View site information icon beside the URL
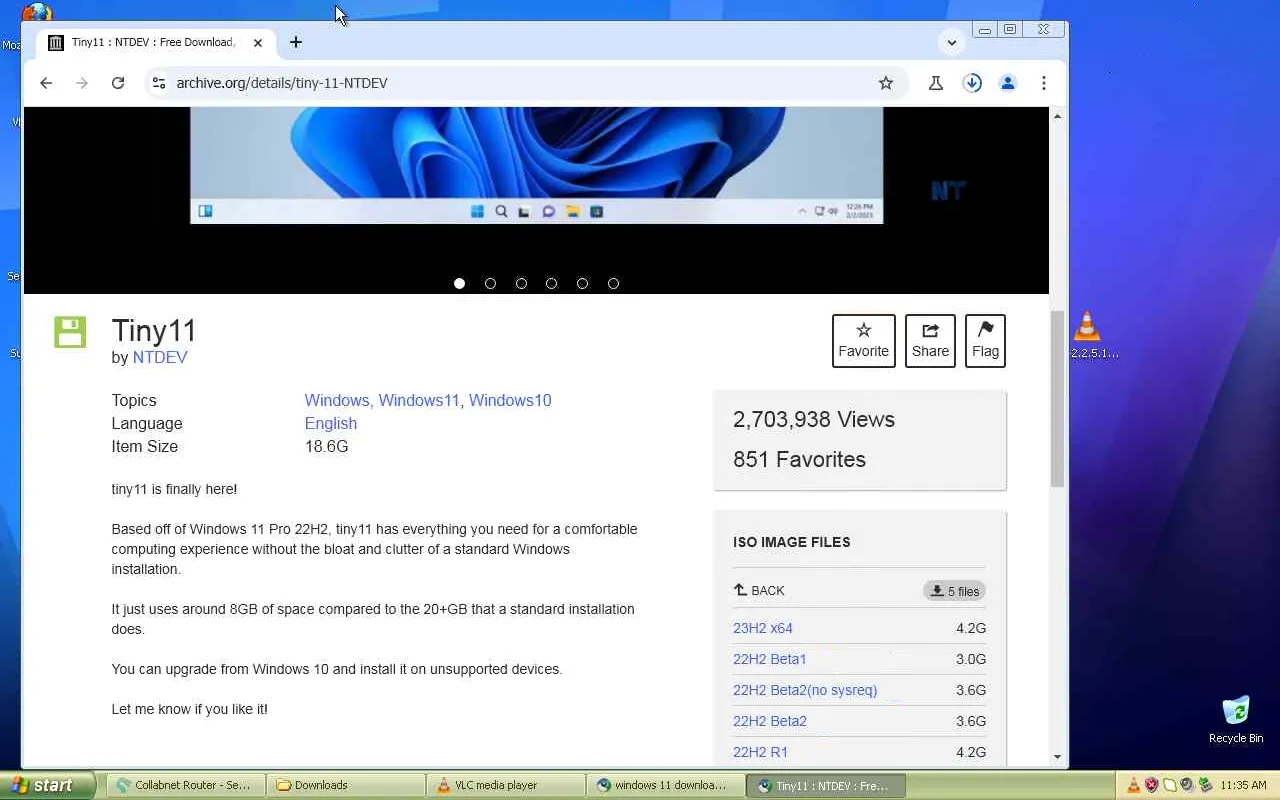This screenshot has height=800, width=1280. [158, 83]
